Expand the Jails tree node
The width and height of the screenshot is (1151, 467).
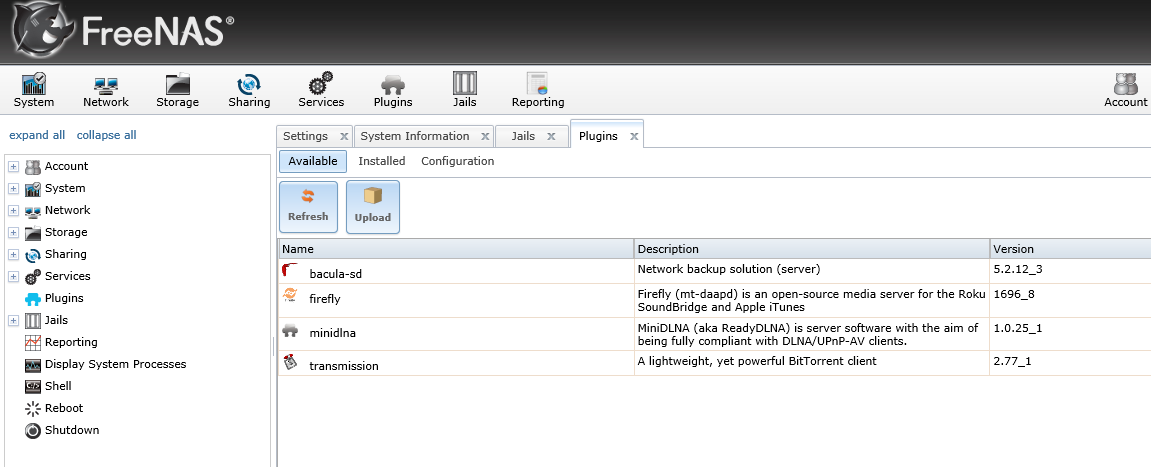pos(13,321)
